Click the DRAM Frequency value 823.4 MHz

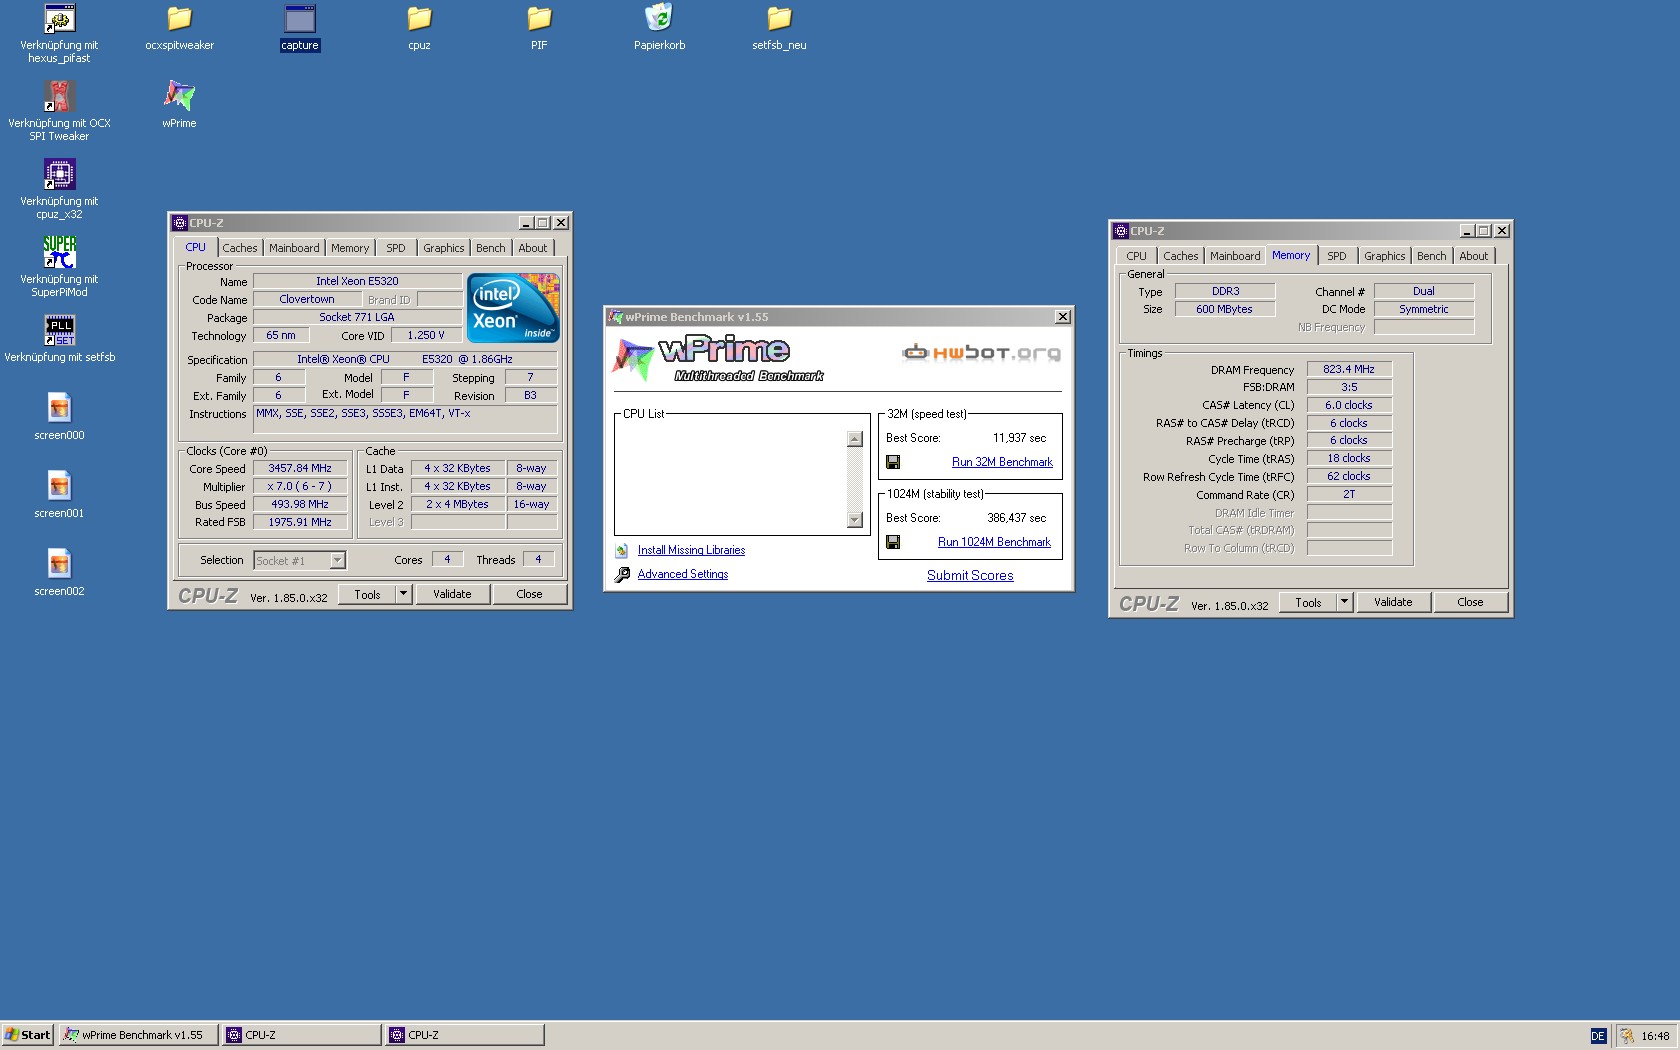[x=1349, y=369]
